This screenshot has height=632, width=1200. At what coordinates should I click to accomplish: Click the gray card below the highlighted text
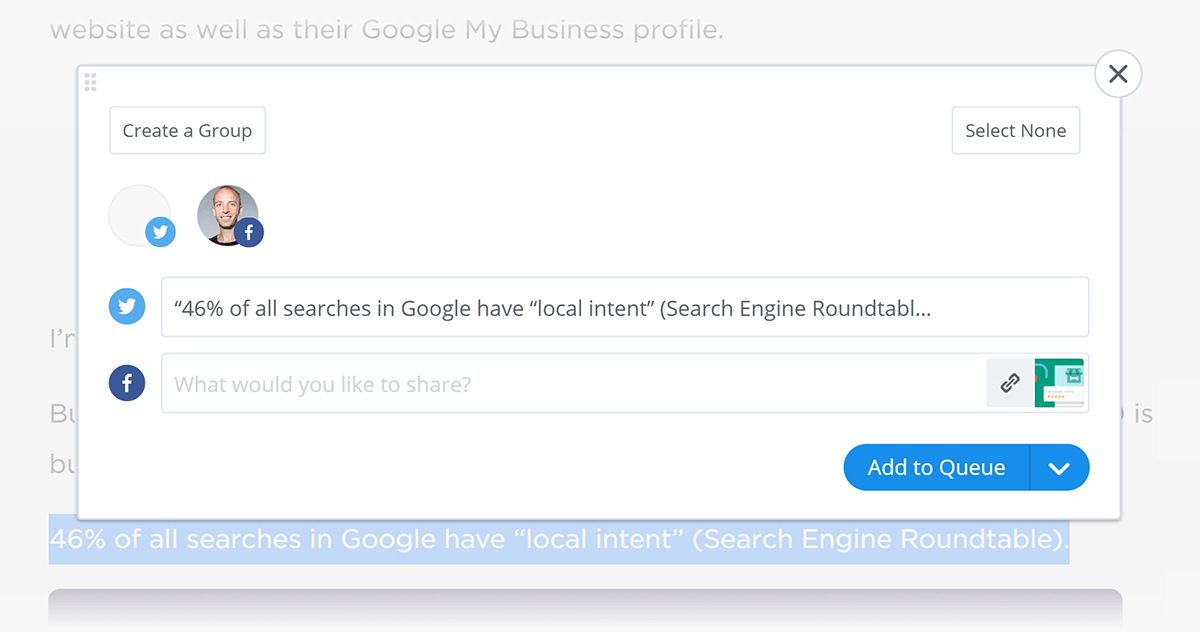coord(585,610)
